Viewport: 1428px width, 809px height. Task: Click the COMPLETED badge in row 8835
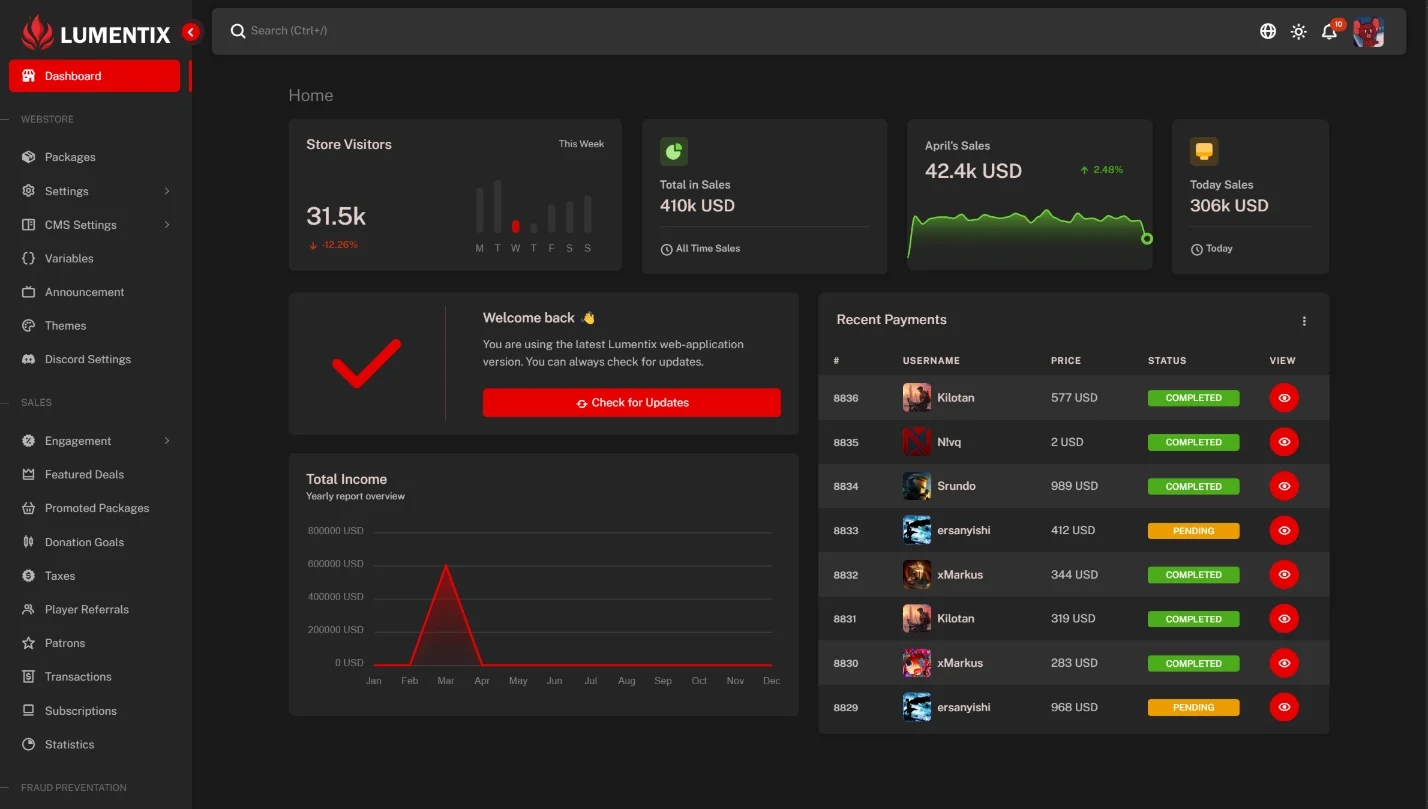(1193, 442)
